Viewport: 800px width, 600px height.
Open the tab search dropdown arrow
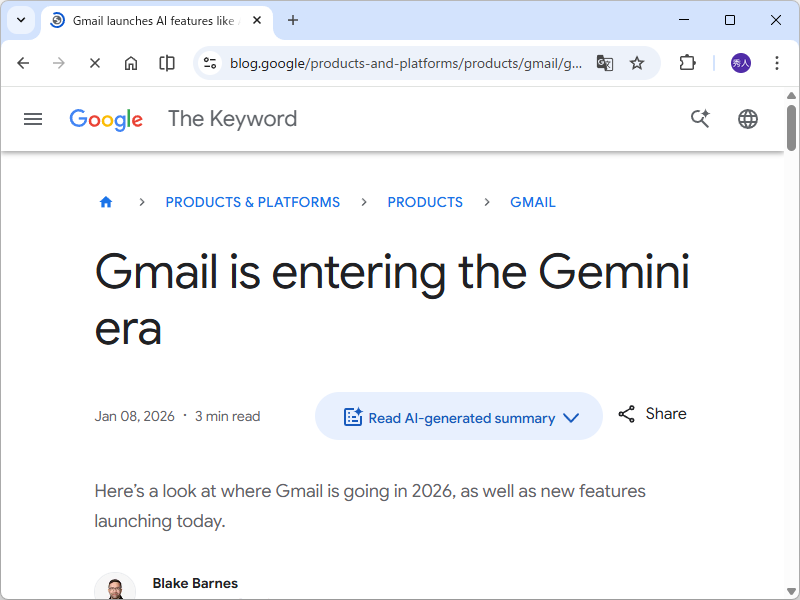(x=21, y=20)
